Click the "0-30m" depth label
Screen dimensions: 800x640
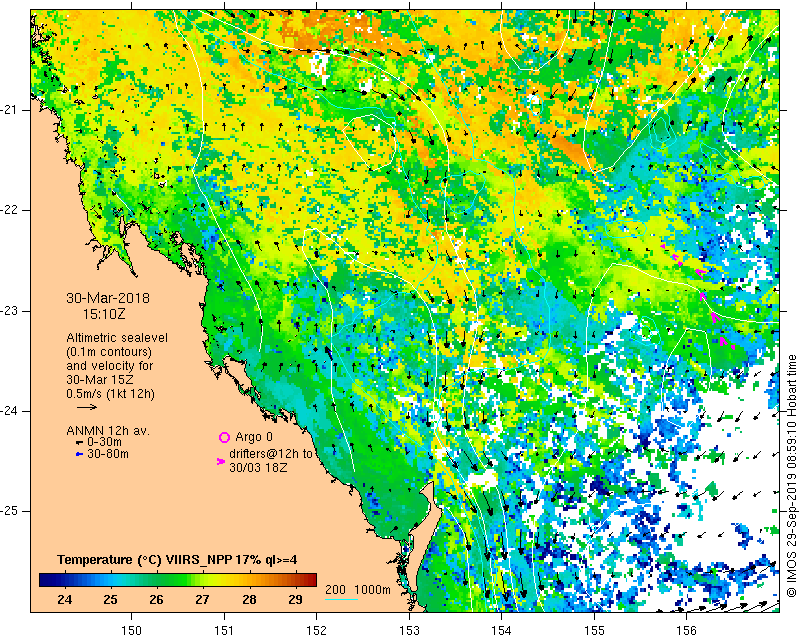click(x=105, y=442)
